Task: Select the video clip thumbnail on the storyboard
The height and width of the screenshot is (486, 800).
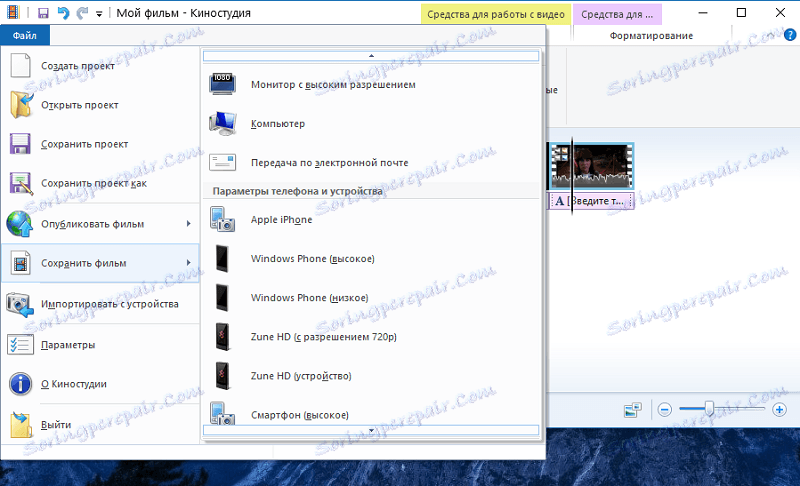Action: [592, 166]
